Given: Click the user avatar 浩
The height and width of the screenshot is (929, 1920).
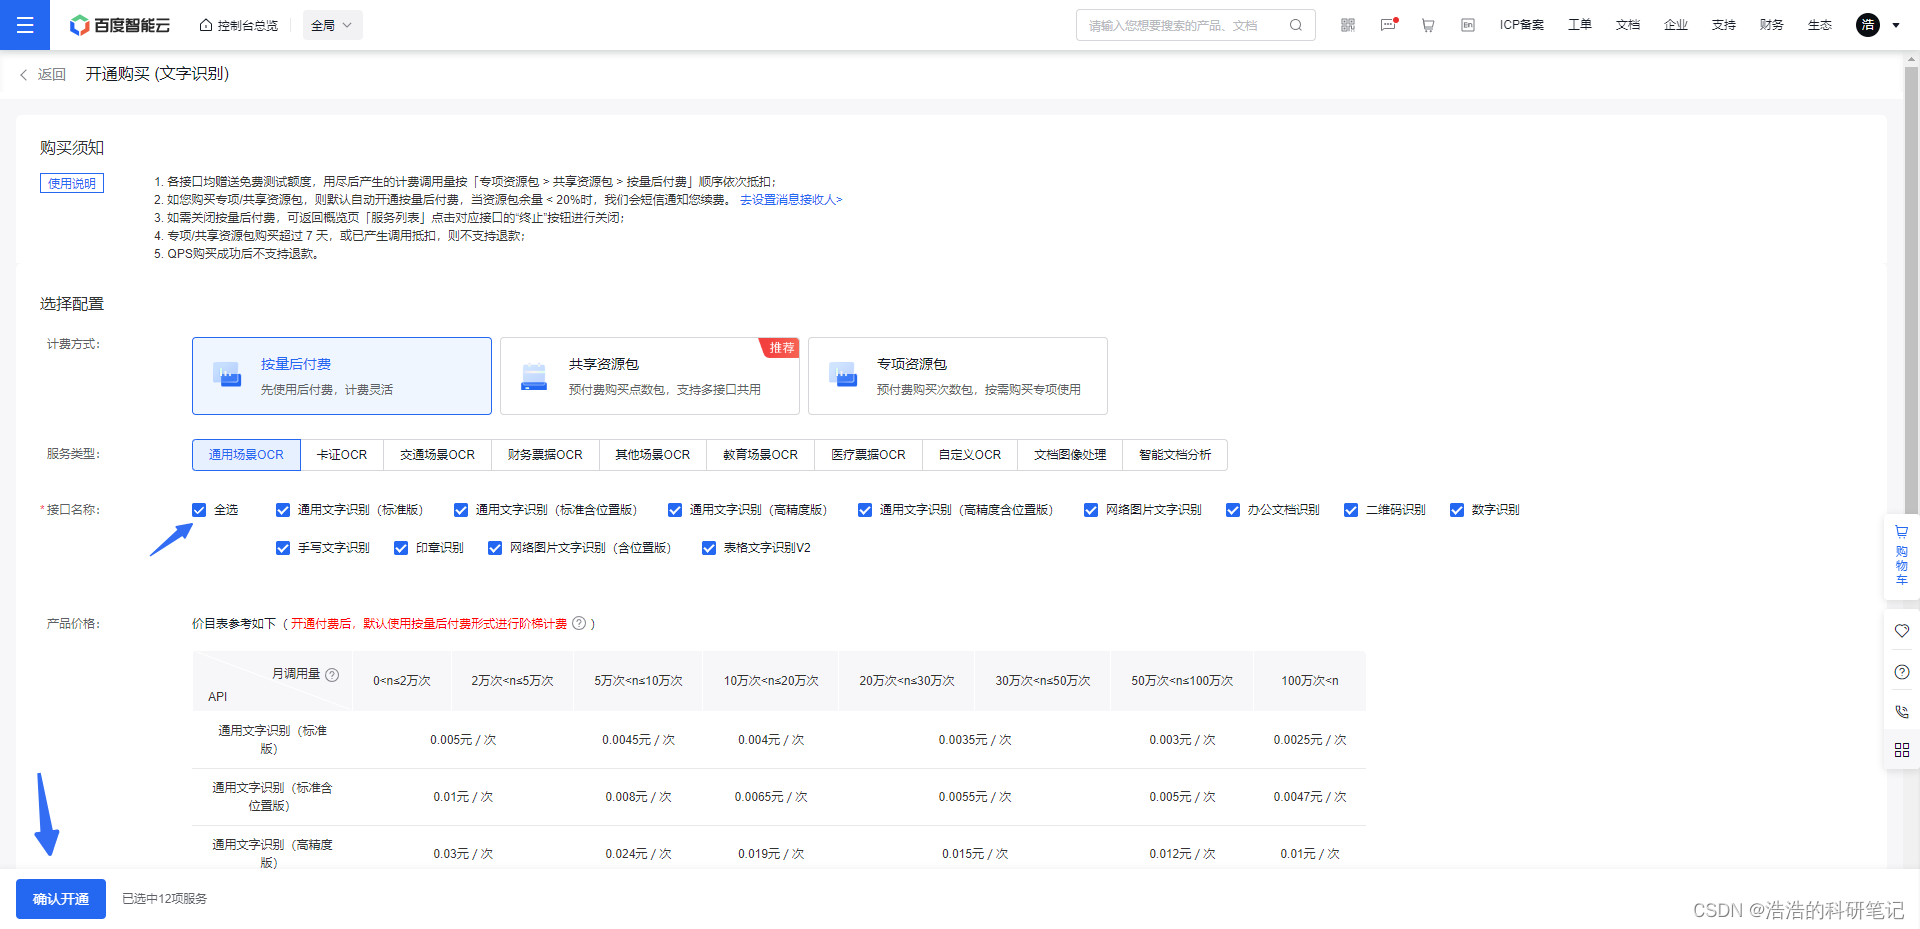Looking at the screenshot, I should pyautogui.click(x=1868, y=25).
